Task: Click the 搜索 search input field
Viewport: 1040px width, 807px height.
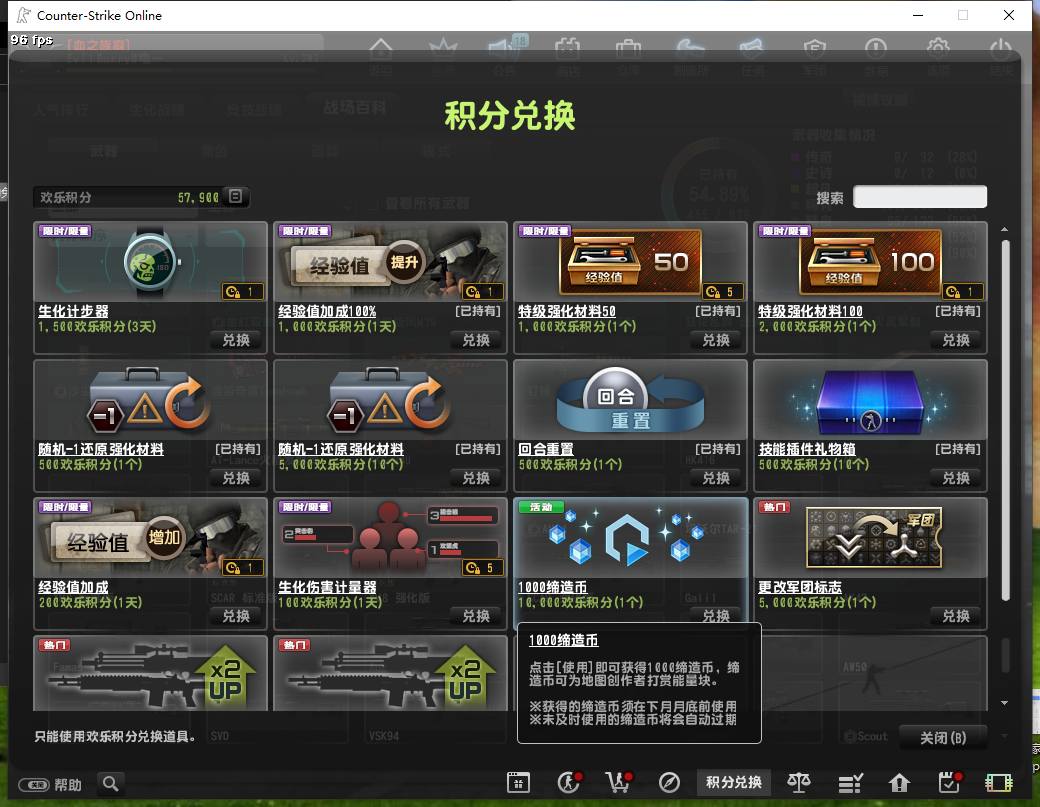Action: coord(920,197)
